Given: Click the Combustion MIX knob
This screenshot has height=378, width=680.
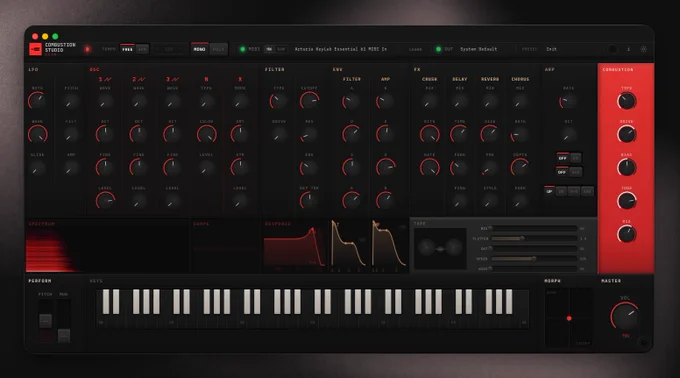Looking at the screenshot, I should (x=626, y=234).
